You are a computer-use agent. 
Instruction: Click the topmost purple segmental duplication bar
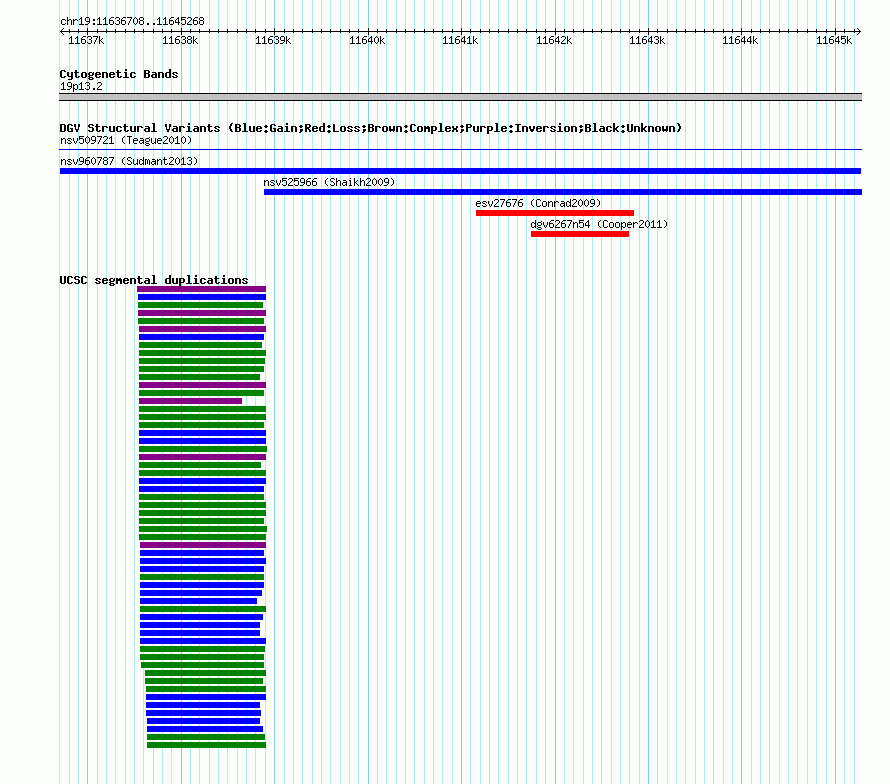(x=201, y=289)
